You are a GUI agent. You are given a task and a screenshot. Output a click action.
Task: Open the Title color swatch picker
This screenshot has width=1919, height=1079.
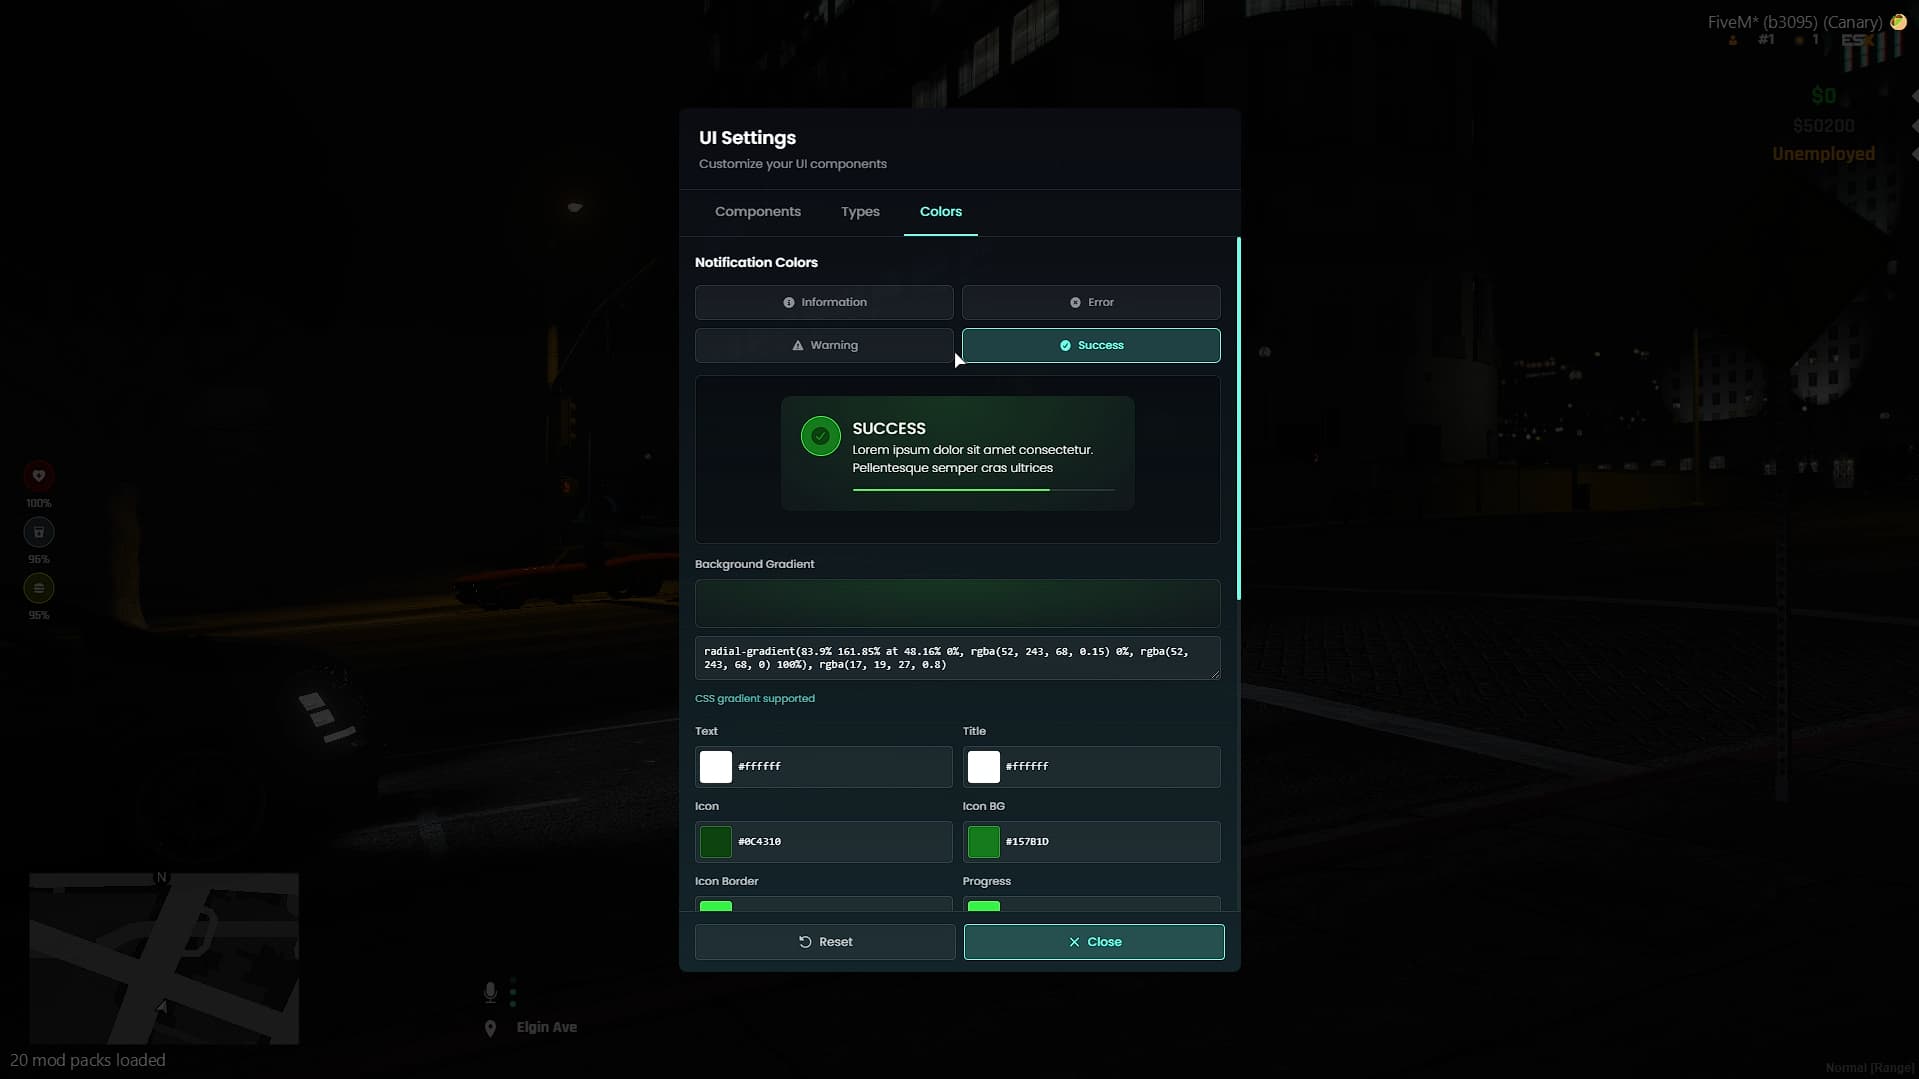point(985,766)
